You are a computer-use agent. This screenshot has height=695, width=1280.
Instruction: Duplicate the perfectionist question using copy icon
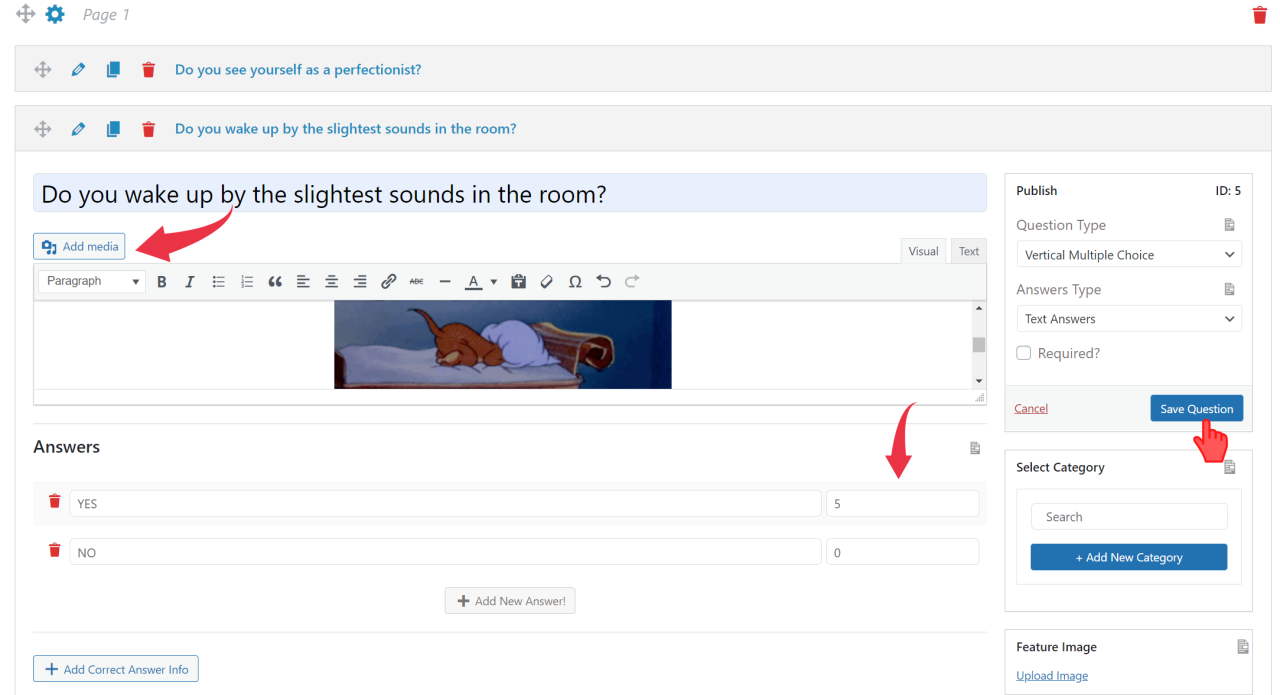113,69
